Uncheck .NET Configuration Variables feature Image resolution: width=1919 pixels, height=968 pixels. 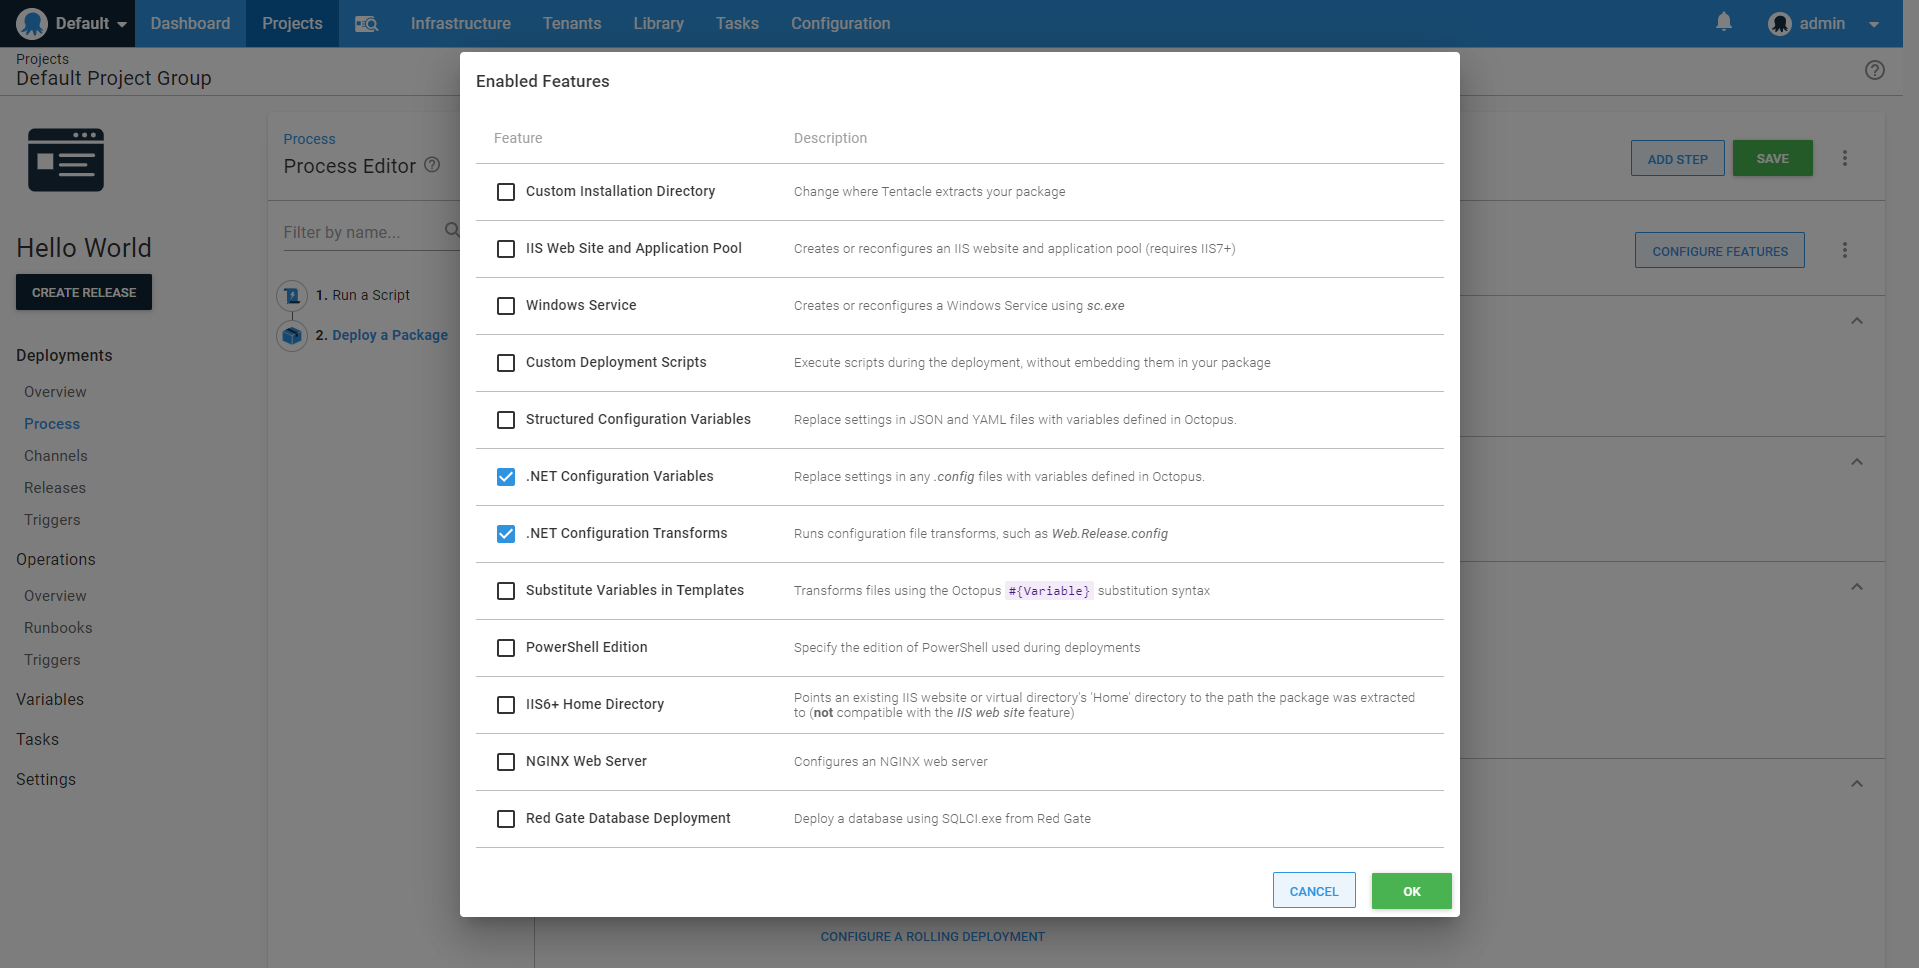click(505, 477)
